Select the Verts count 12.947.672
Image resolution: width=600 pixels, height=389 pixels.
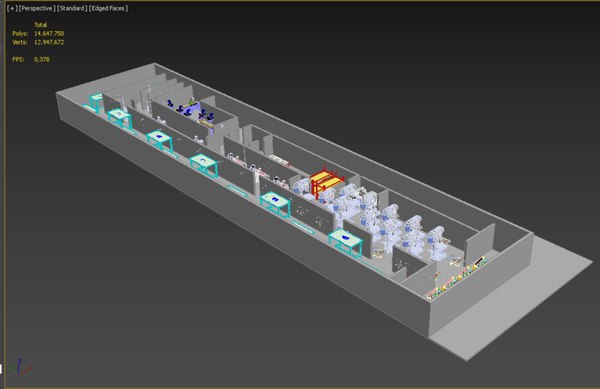[x=49, y=42]
